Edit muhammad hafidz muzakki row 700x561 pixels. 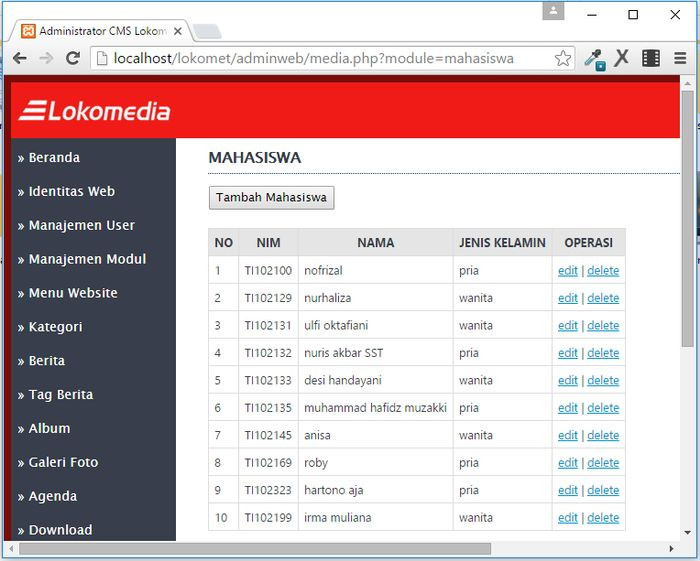pyautogui.click(x=568, y=408)
